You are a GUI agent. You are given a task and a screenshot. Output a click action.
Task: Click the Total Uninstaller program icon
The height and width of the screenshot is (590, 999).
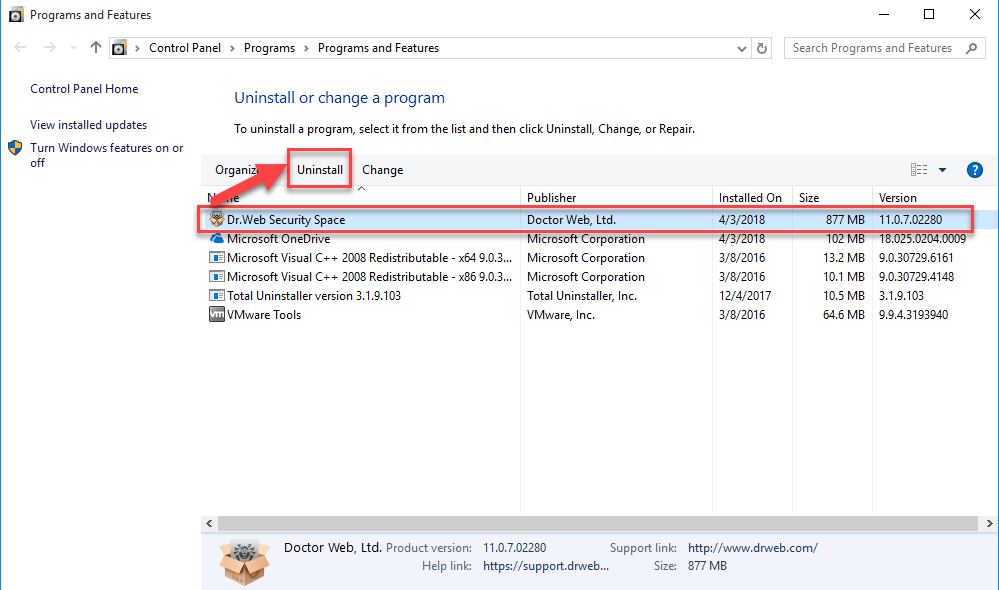[217, 296]
